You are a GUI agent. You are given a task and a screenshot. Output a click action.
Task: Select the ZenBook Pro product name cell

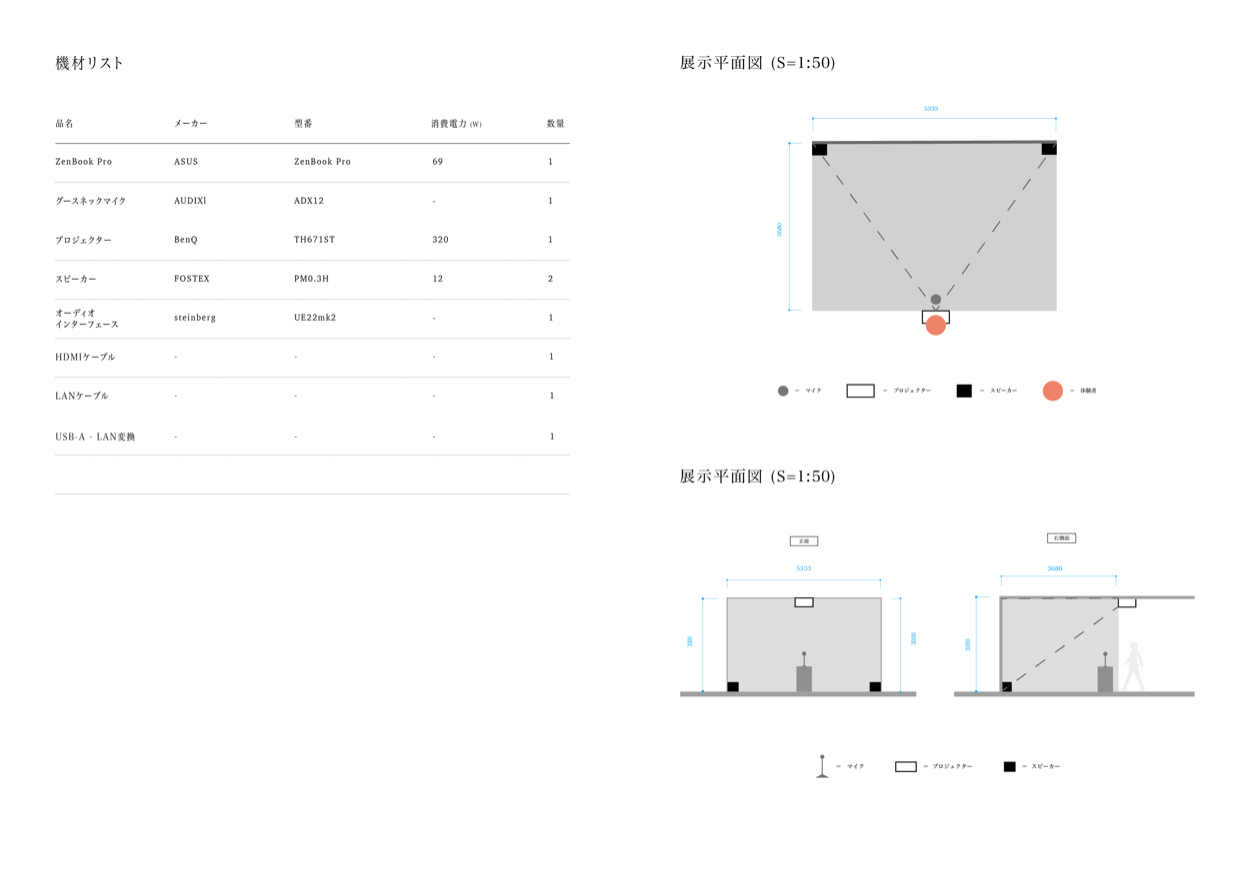pyautogui.click(x=83, y=161)
